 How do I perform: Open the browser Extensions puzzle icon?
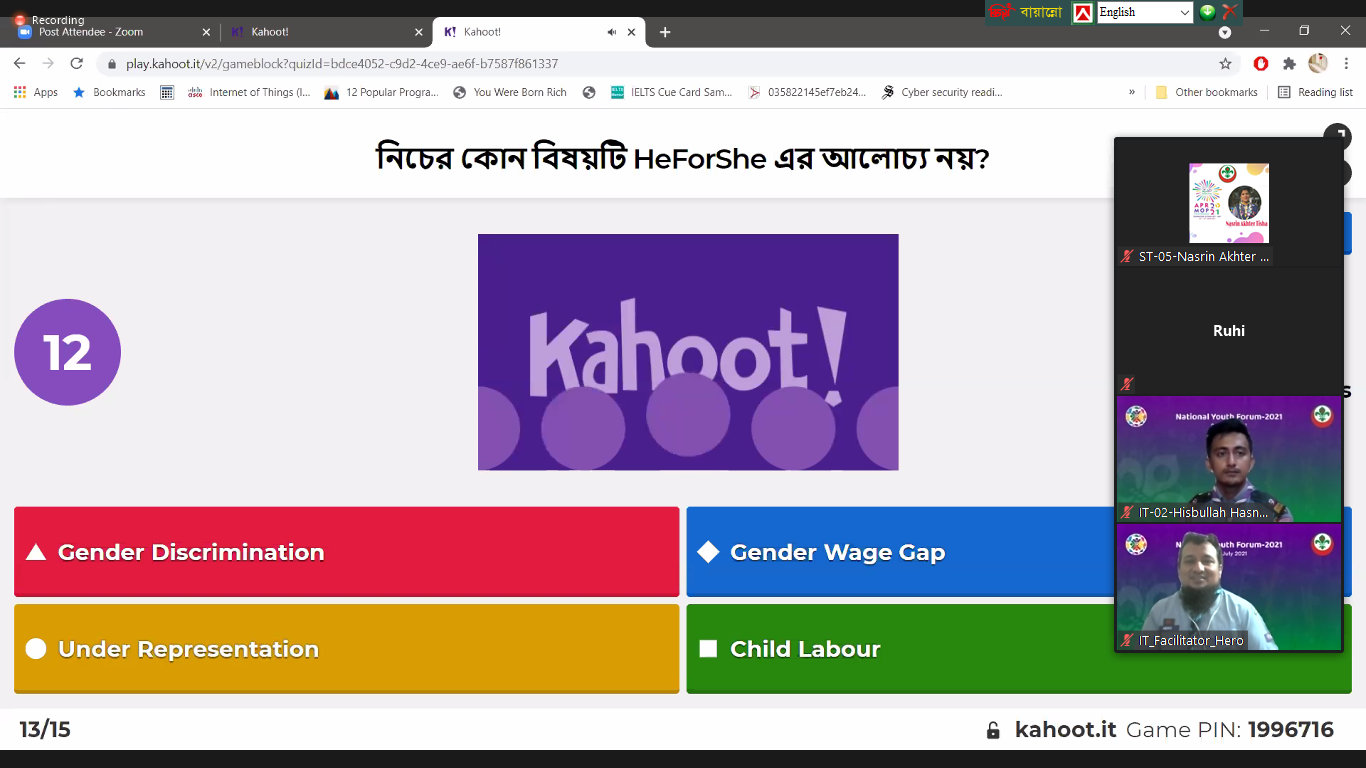click(1289, 63)
